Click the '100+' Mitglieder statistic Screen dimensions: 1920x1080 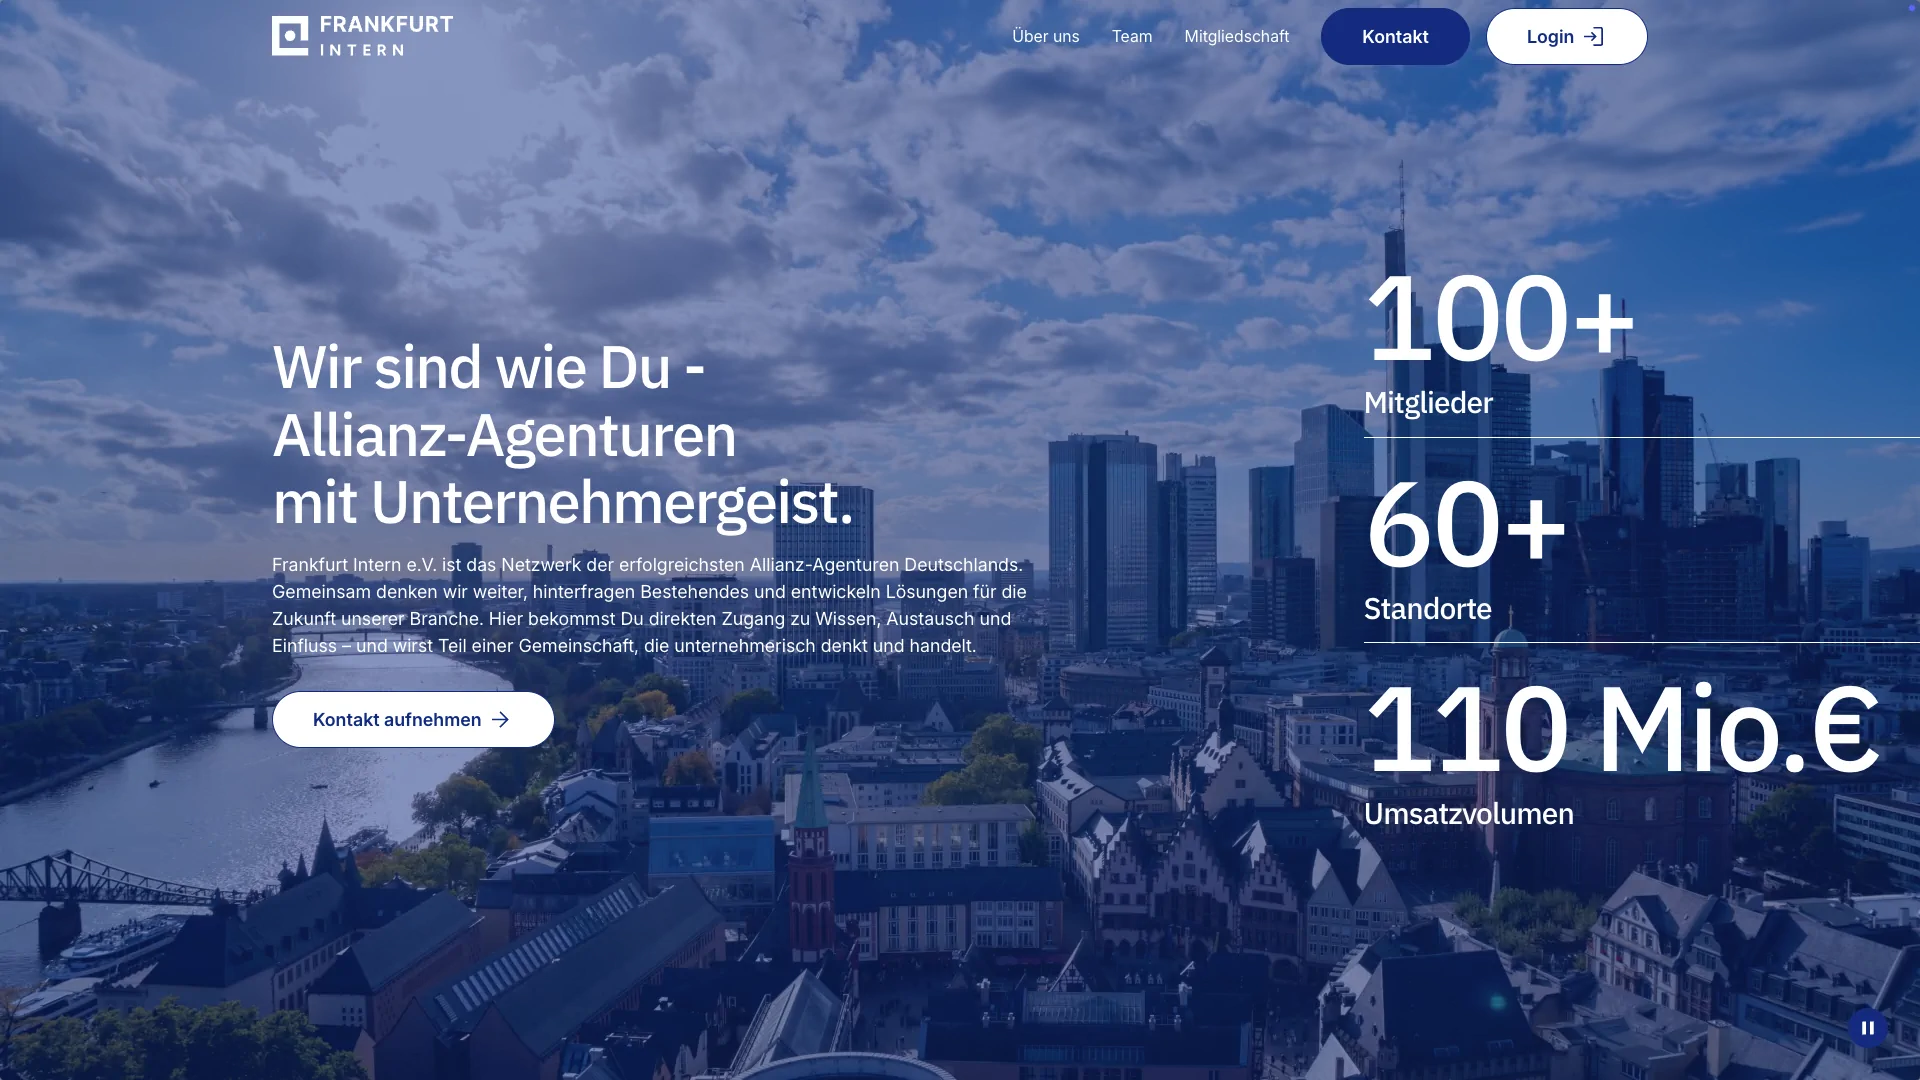click(x=1500, y=319)
